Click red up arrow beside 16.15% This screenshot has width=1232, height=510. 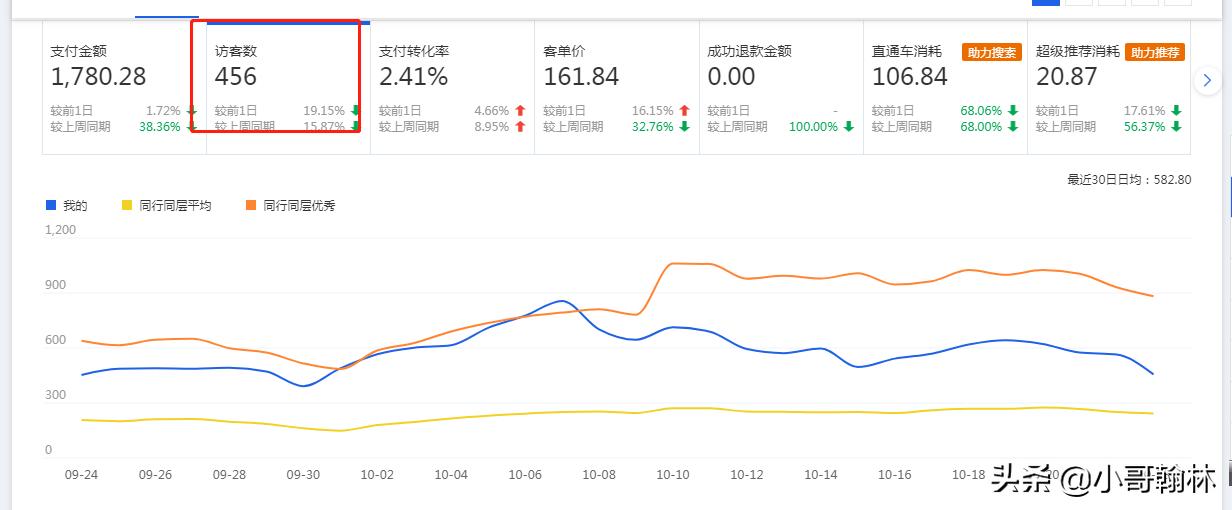click(684, 111)
